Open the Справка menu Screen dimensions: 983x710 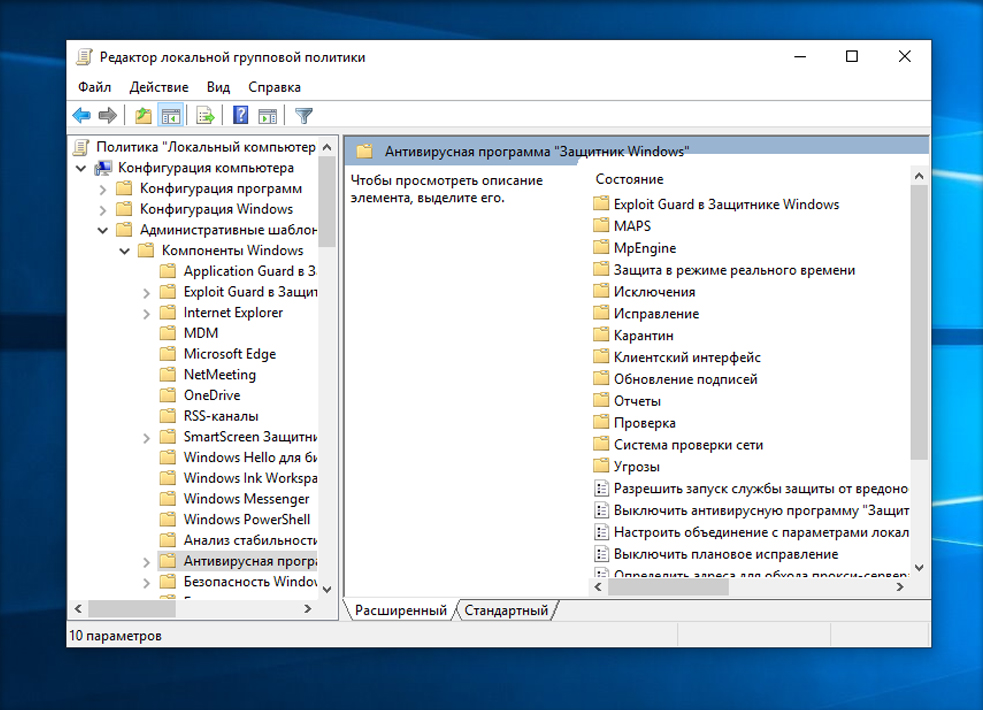pos(274,87)
